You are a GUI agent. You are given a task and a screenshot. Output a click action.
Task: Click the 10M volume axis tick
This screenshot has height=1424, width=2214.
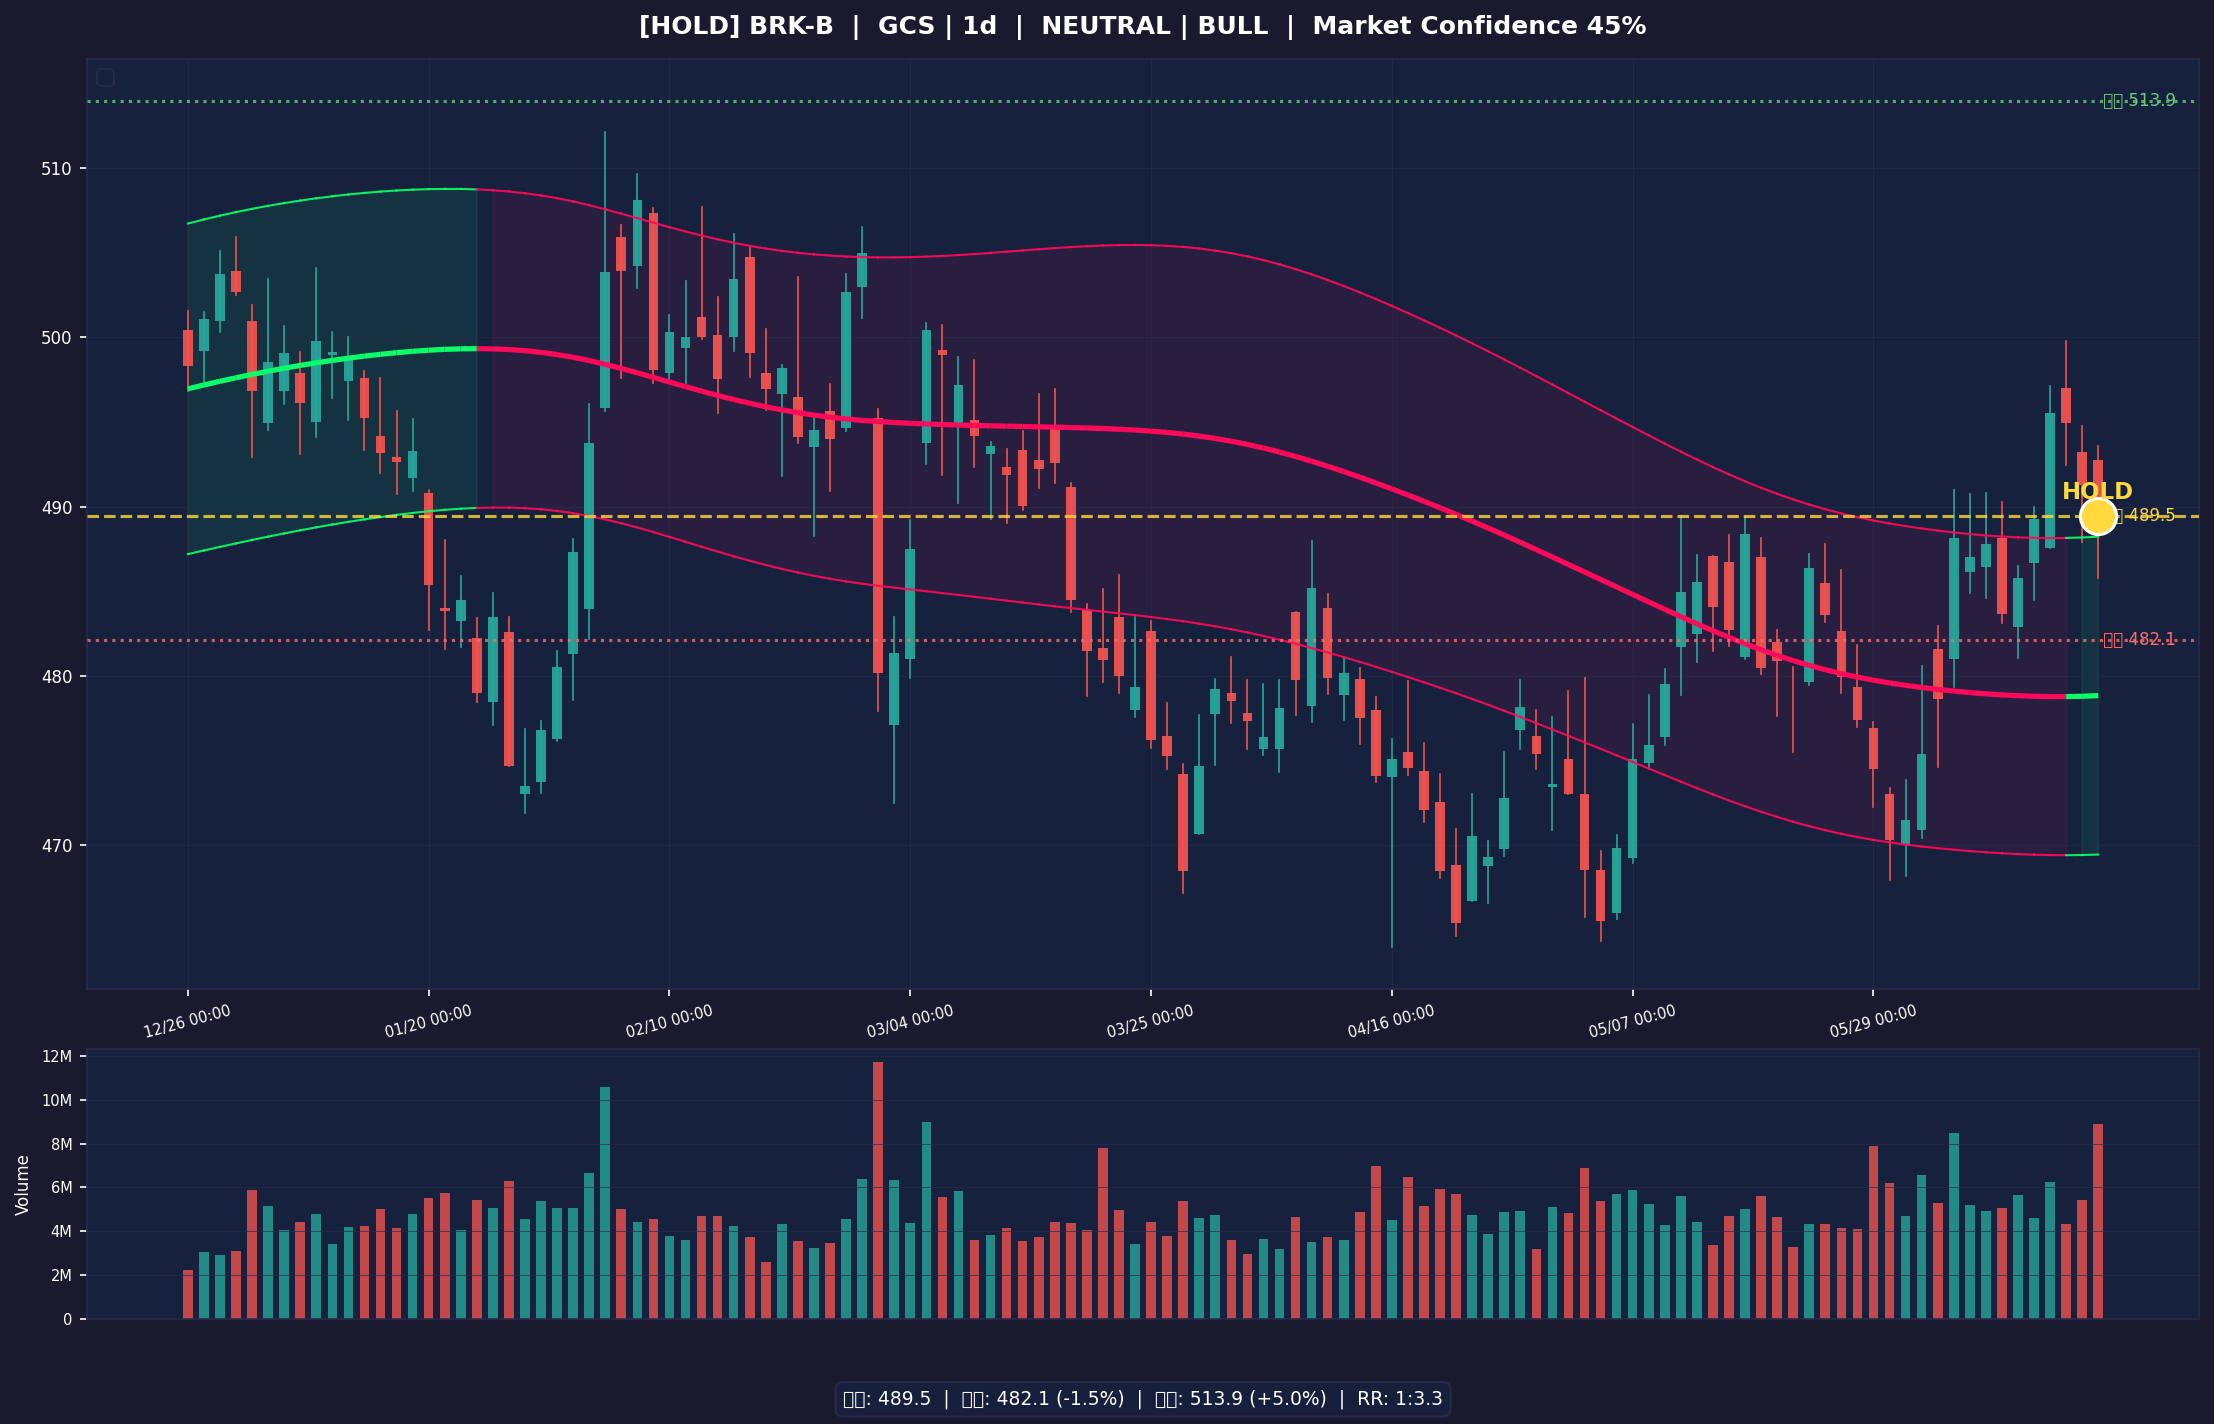click(x=59, y=1101)
